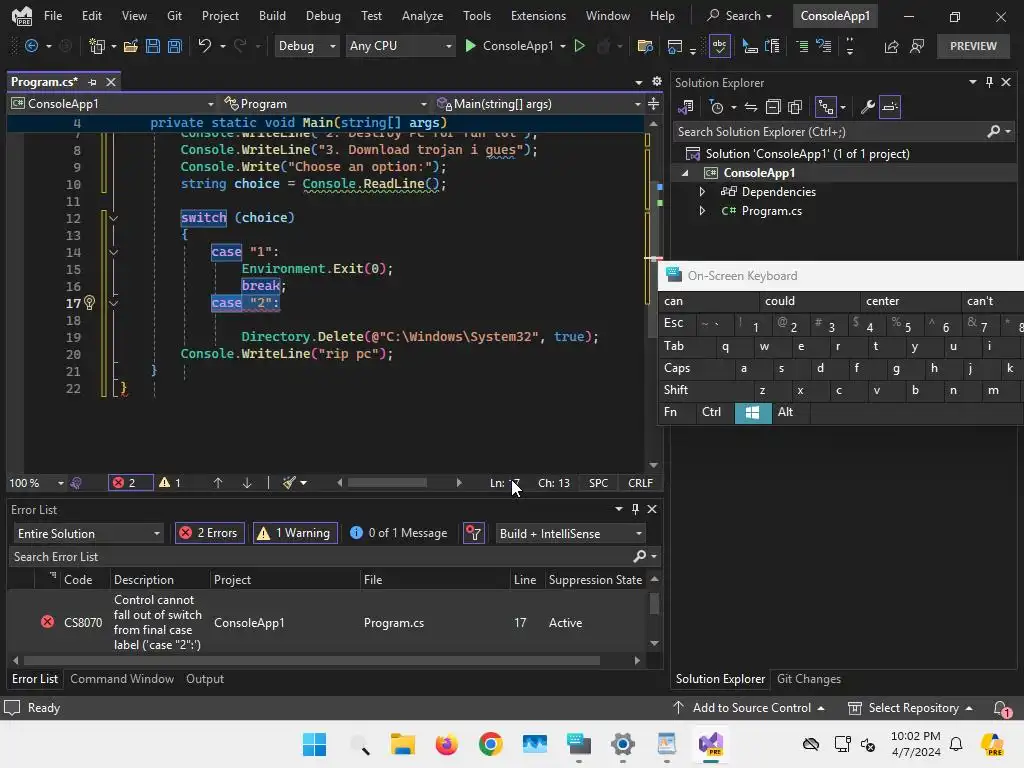Screen dimensions: 1024x768
Task: Toggle the Preview Selected Items icon in Solution Explorer
Action: (x=890, y=107)
